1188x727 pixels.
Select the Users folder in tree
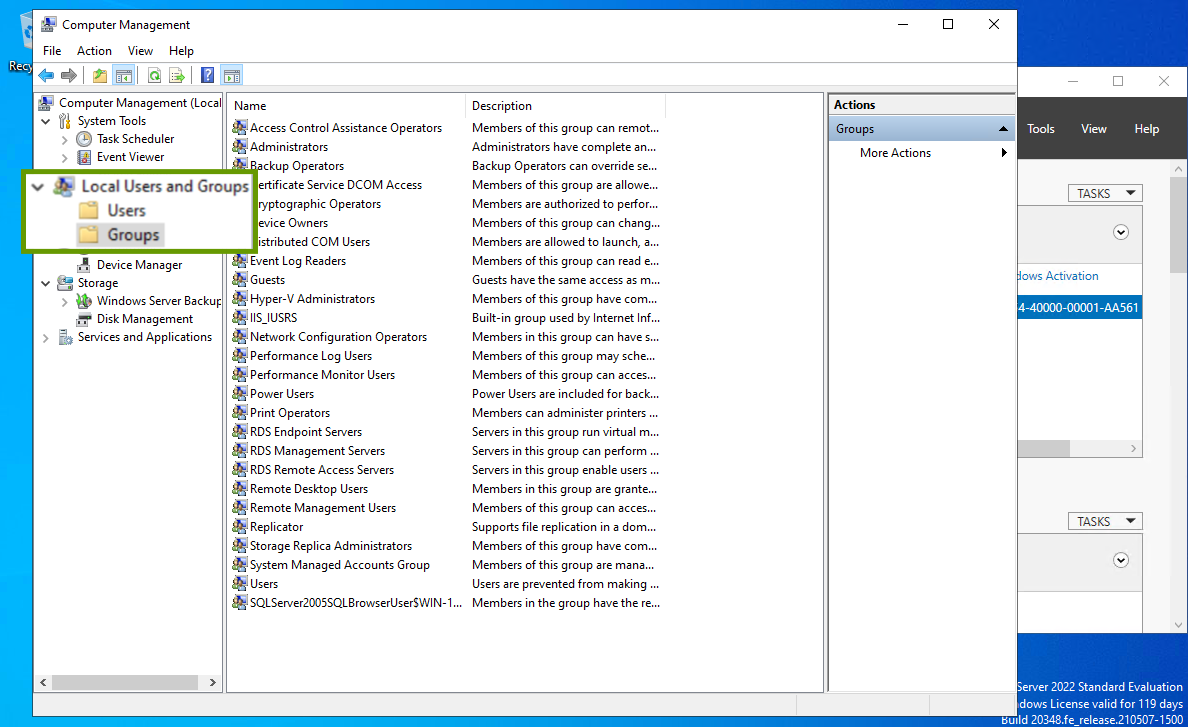point(126,211)
